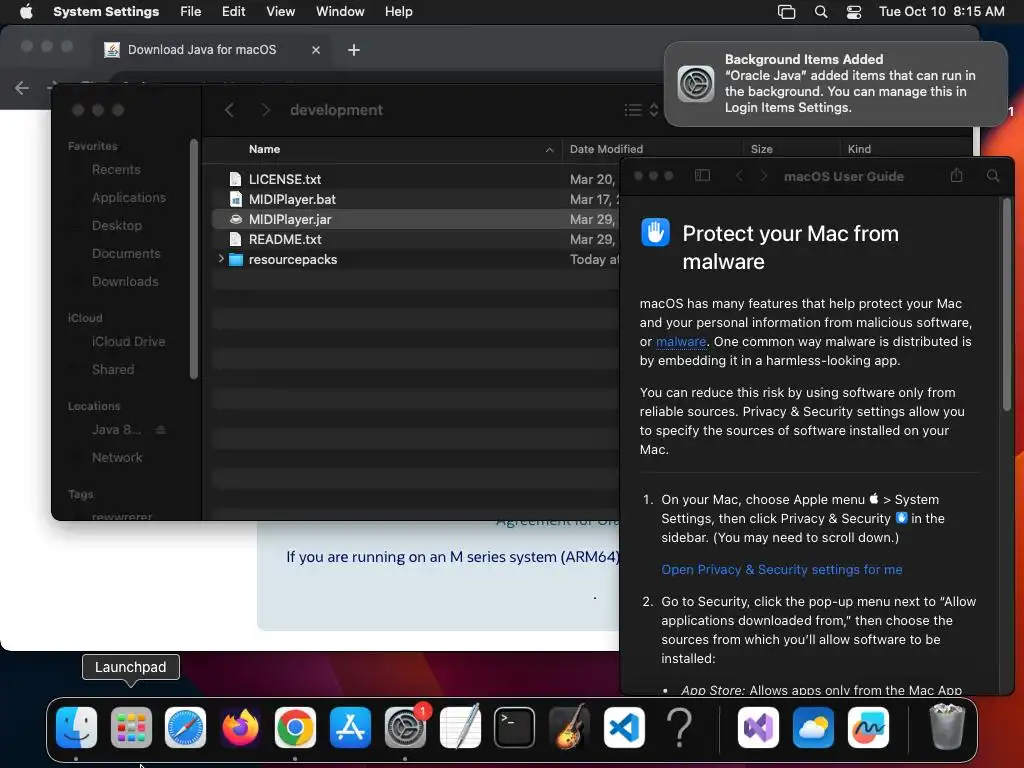This screenshot has height=768, width=1024.
Task: Open Freeform app in the Dock
Action: [x=868, y=727]
